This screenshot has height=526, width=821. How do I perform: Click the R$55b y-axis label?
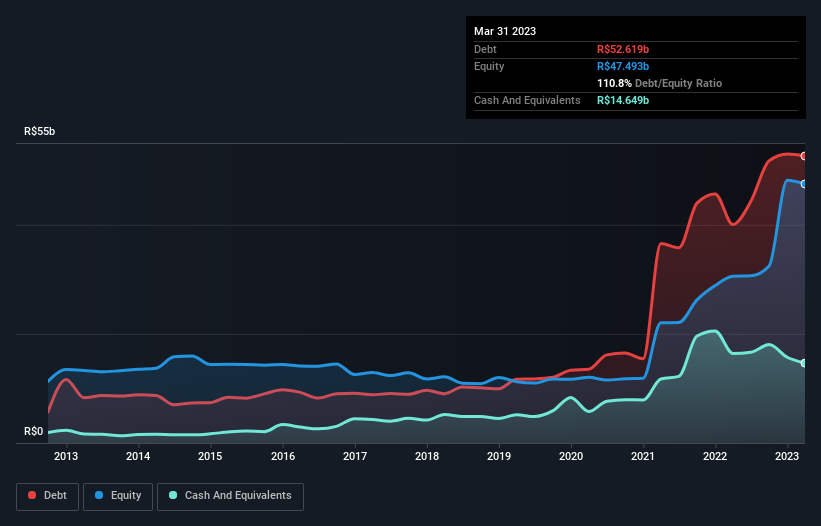click(39, 131)
